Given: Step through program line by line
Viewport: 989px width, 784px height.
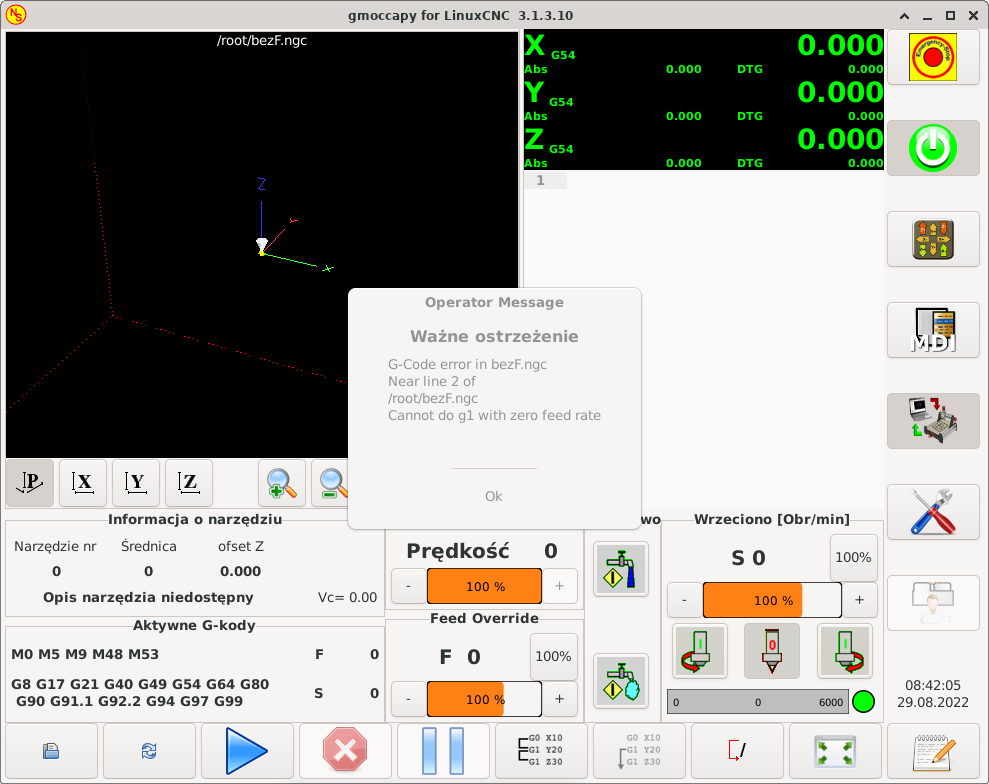Looking at the screenshot, I should (541, 751).
